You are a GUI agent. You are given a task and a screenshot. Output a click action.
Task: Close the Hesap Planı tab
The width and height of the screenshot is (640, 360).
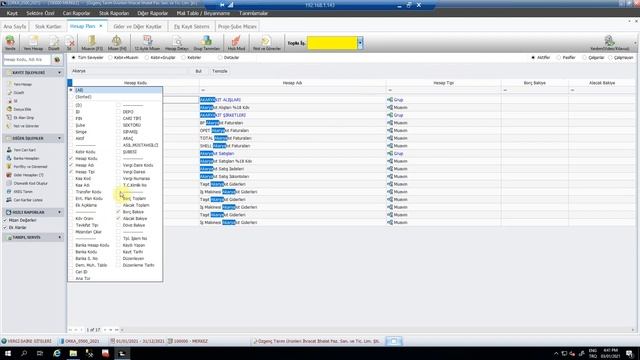(x=101, y=26)
